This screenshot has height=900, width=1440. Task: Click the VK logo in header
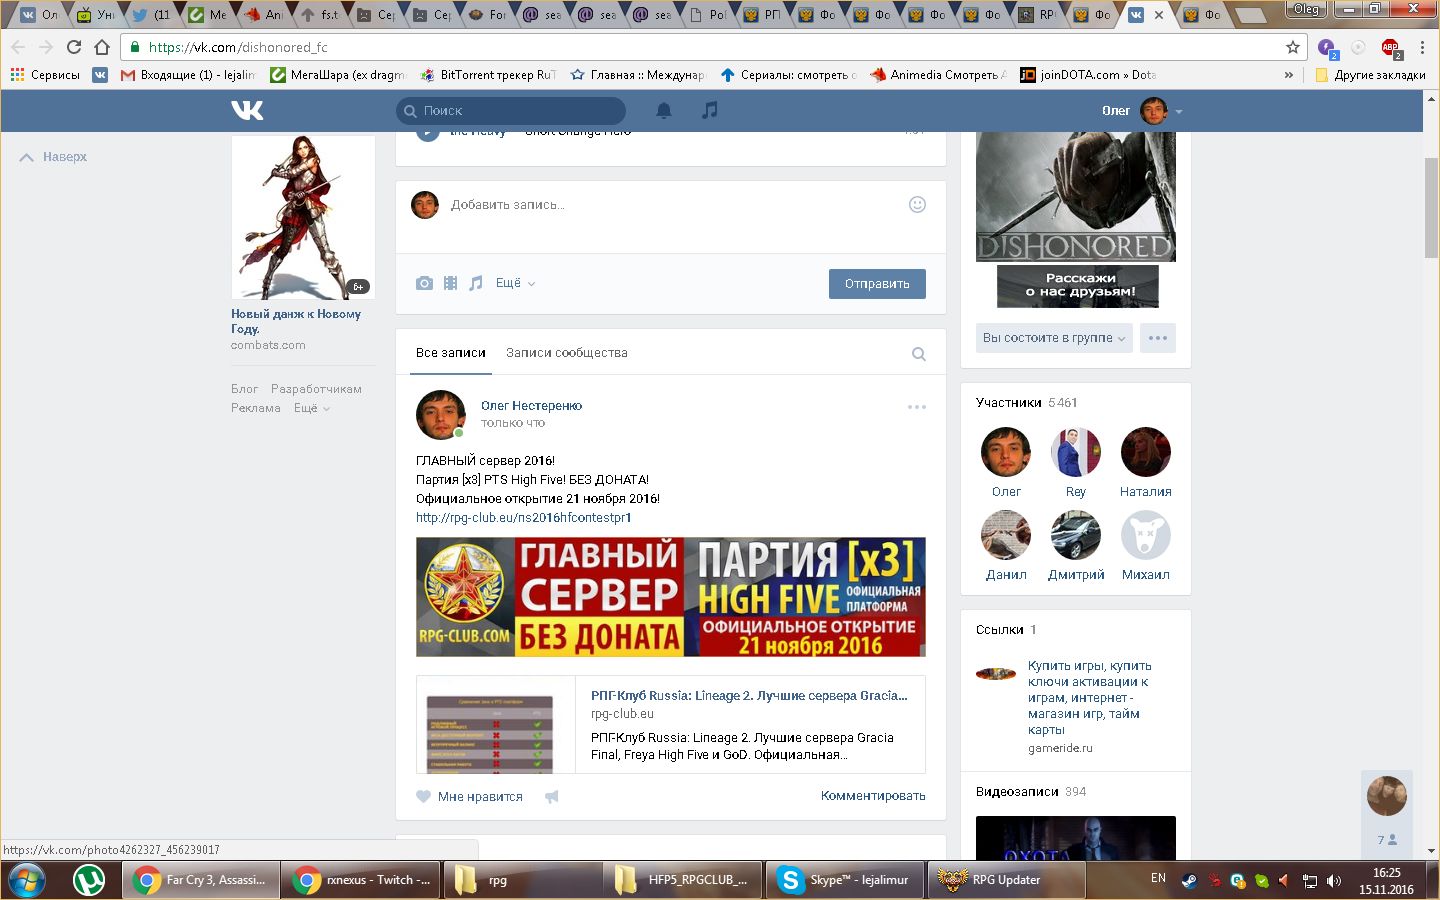coord(247,110)
